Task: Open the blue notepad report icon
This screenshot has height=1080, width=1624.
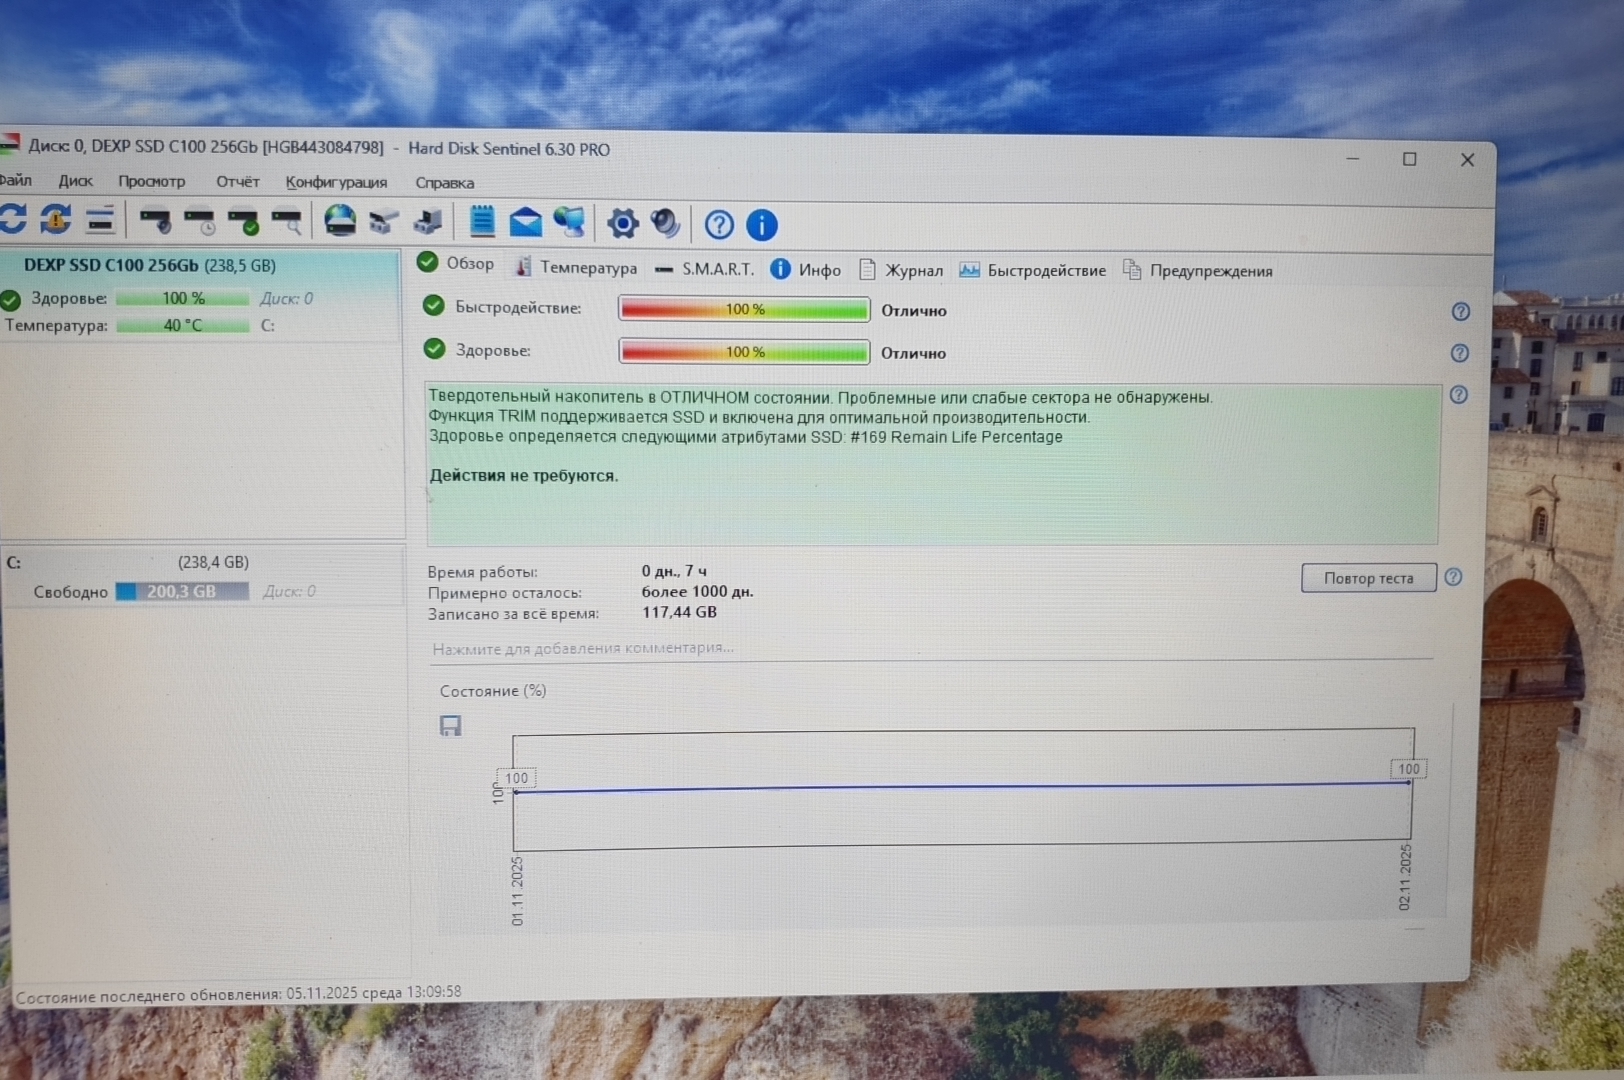Action: [482, 222]
